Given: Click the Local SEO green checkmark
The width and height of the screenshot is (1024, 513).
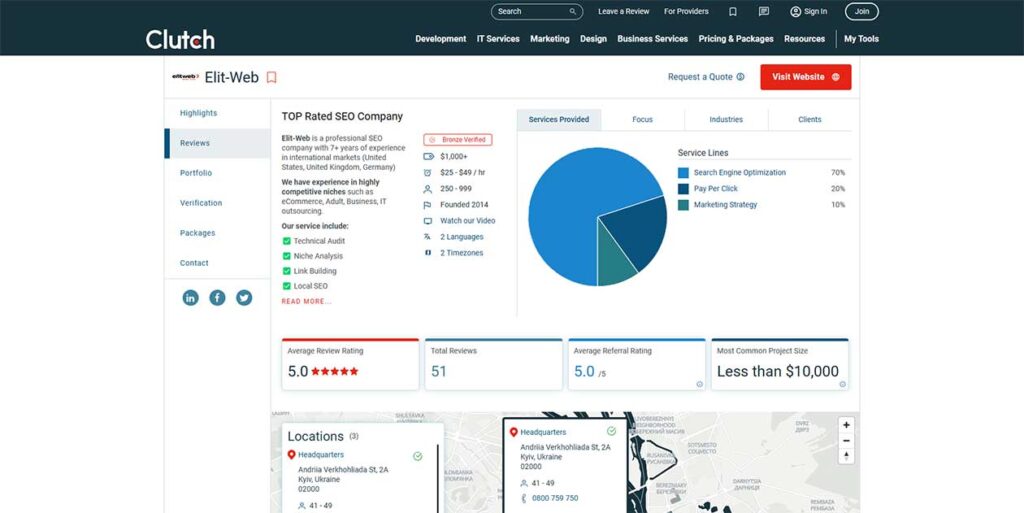Looking at the screenshot, I should click(286, 286).
